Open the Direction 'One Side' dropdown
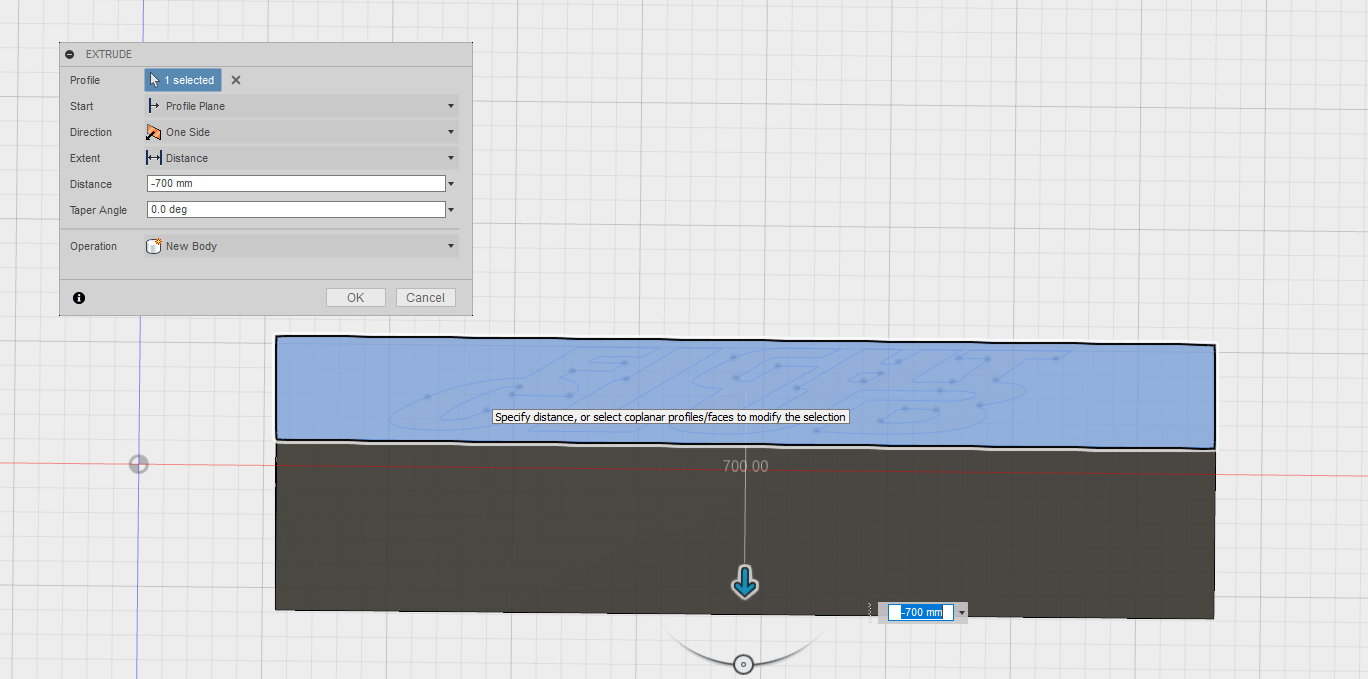1368x679 pixels. coord(301,132)
